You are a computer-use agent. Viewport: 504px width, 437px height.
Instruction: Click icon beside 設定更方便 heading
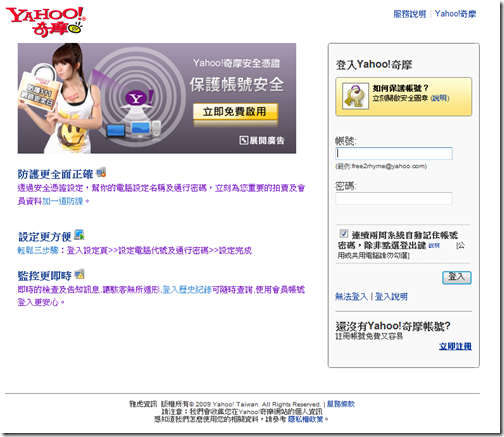pyautogui.click(x=79, y=235)
